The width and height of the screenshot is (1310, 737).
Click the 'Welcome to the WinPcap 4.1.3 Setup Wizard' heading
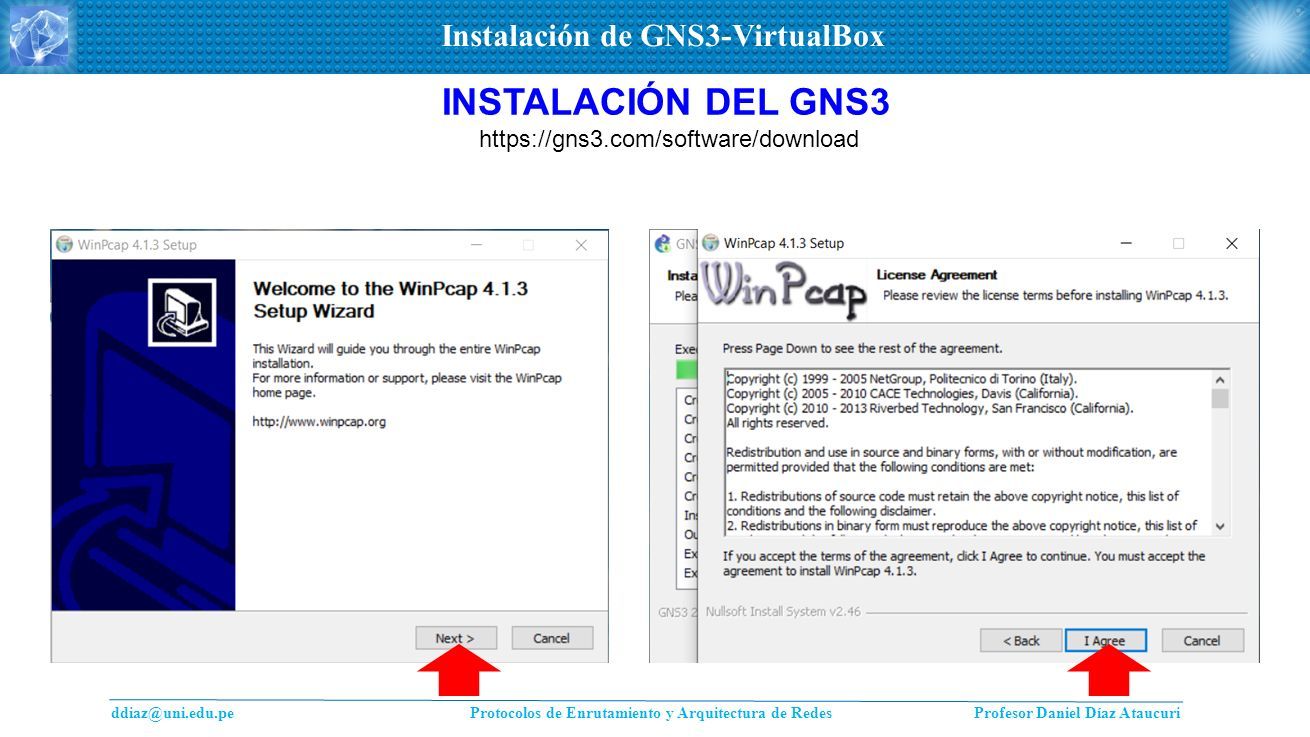pyautogui.click(x=390, y=300)
